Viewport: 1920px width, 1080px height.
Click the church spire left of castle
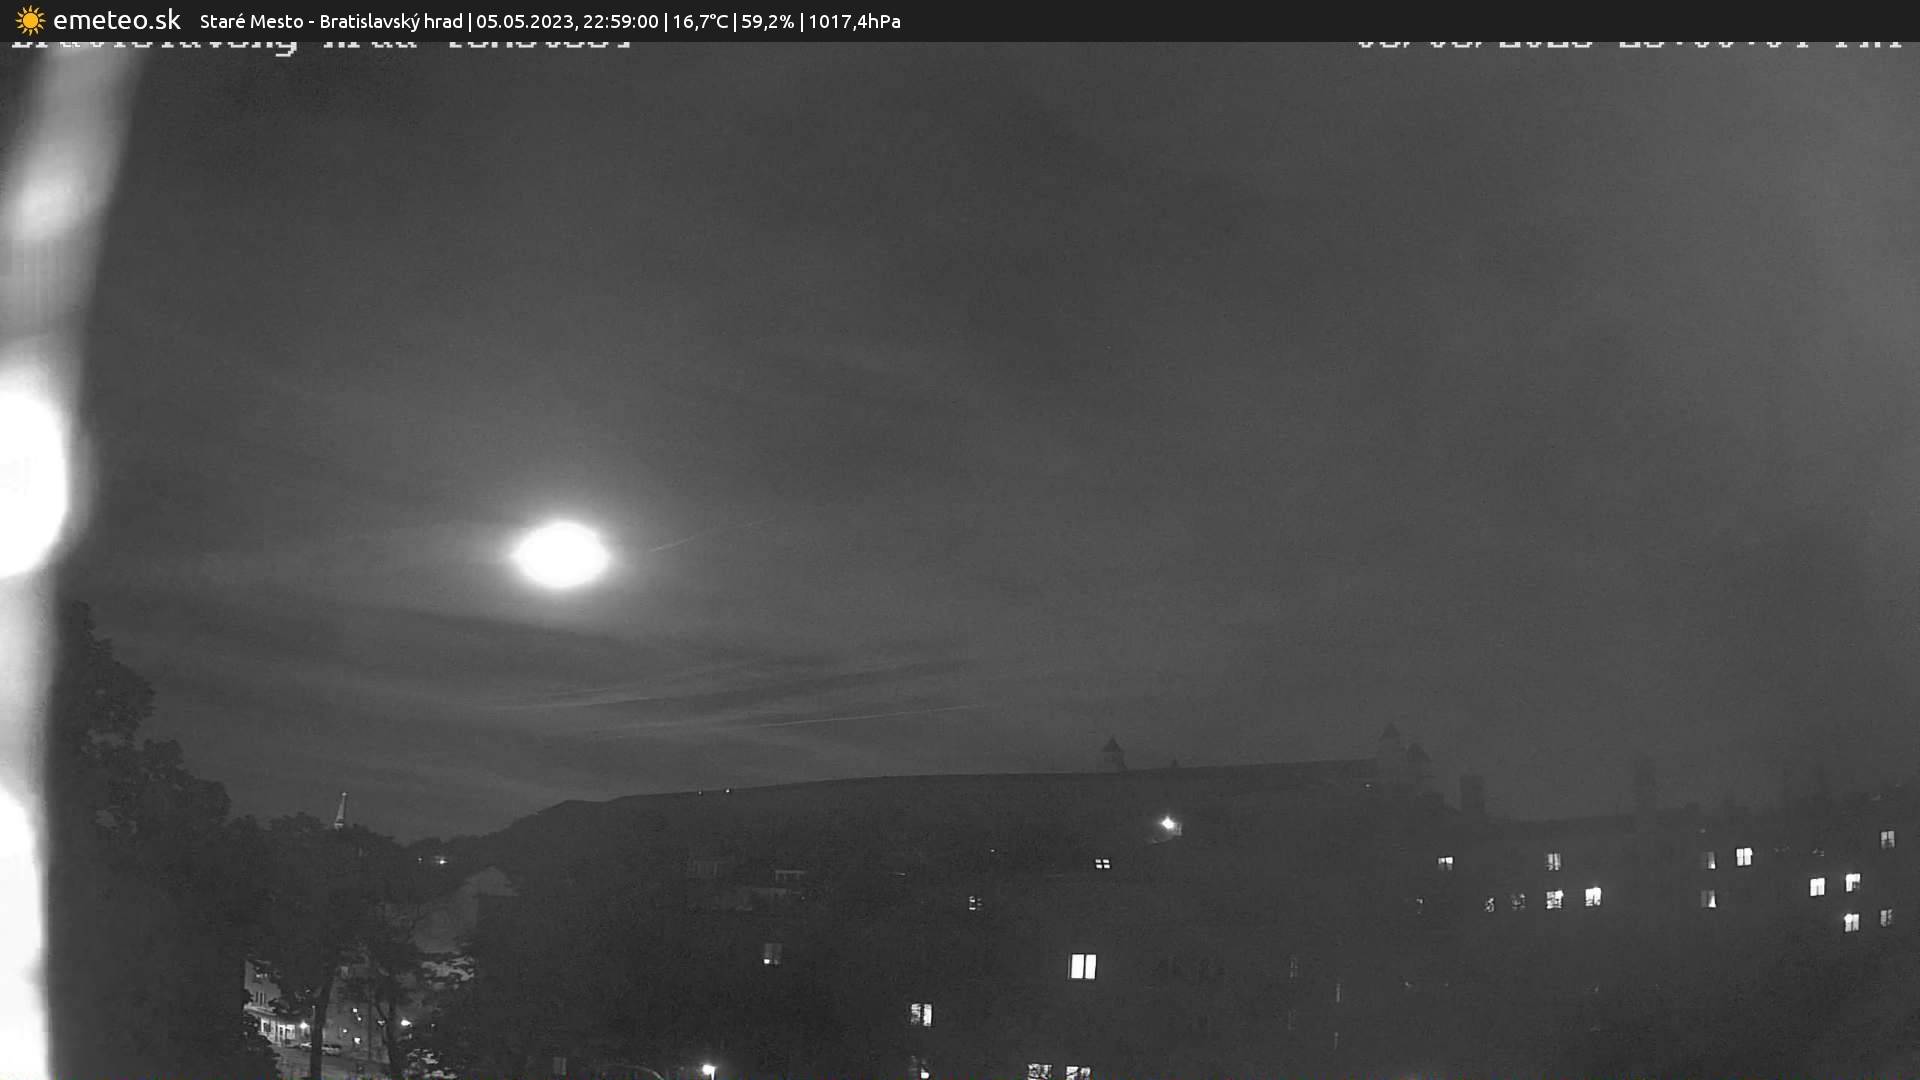tap(340, 809)
